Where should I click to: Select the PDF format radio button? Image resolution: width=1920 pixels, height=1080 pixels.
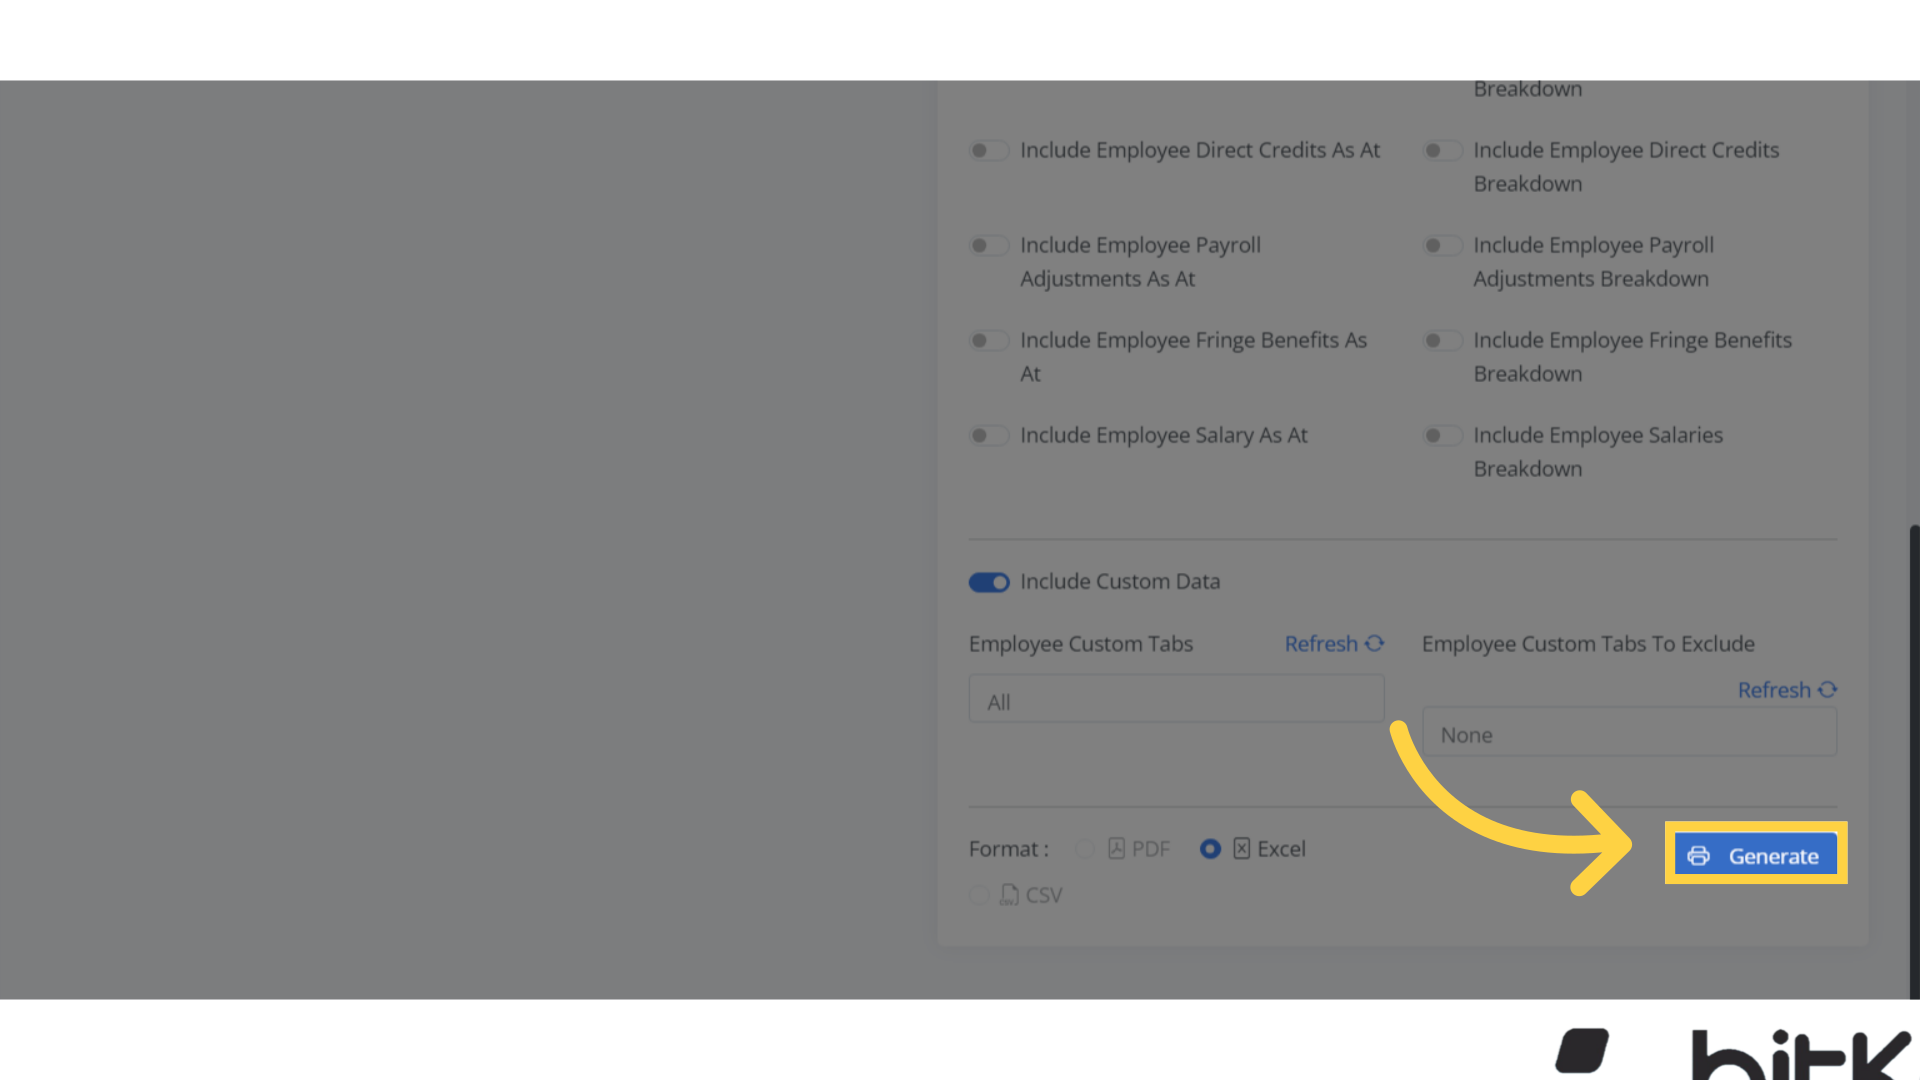click(x=1084, y=848)
